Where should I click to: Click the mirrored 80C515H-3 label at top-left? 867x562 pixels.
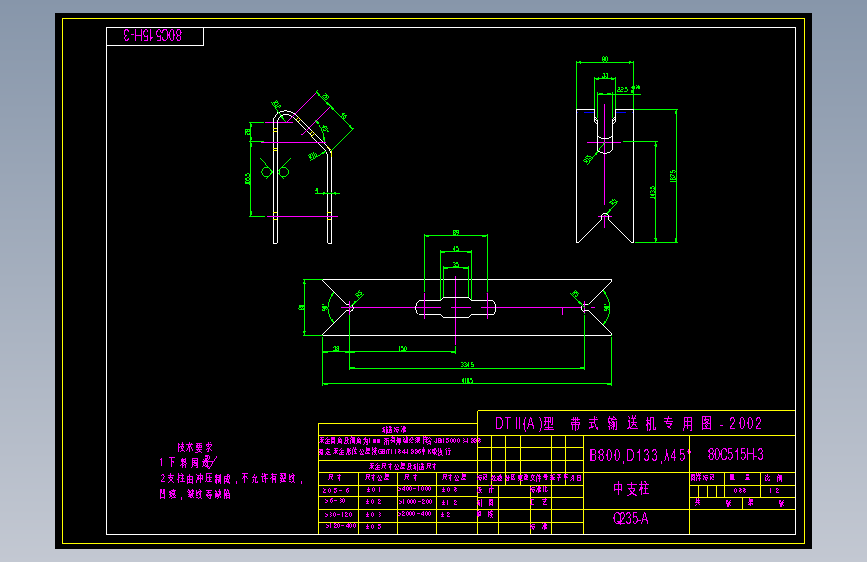153,36
